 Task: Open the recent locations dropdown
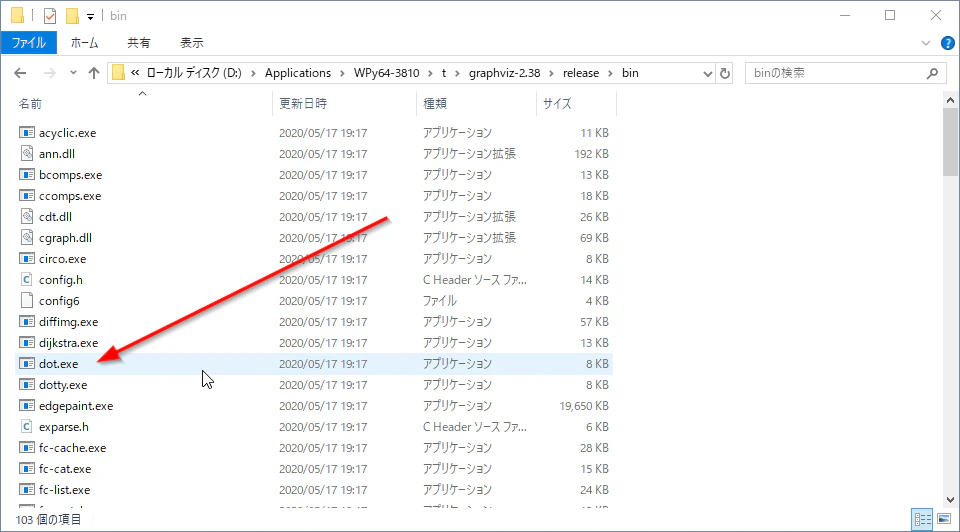point(73,73)
